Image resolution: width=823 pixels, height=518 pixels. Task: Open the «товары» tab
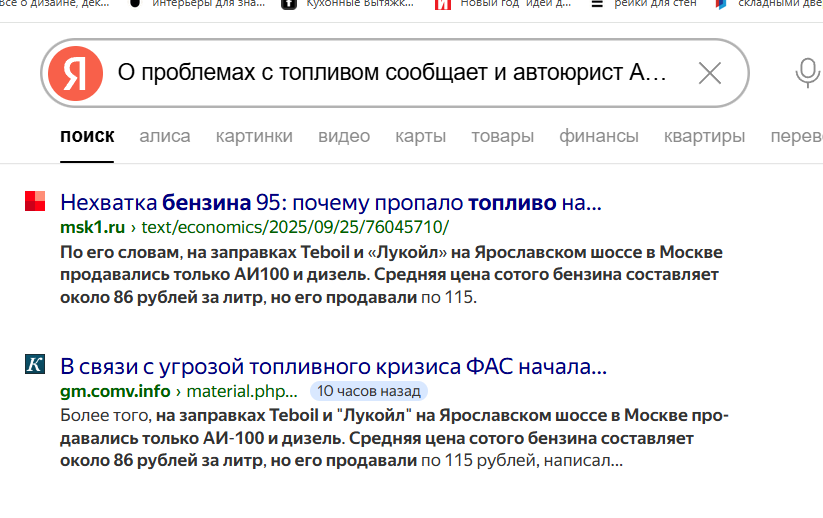point(502,136)
